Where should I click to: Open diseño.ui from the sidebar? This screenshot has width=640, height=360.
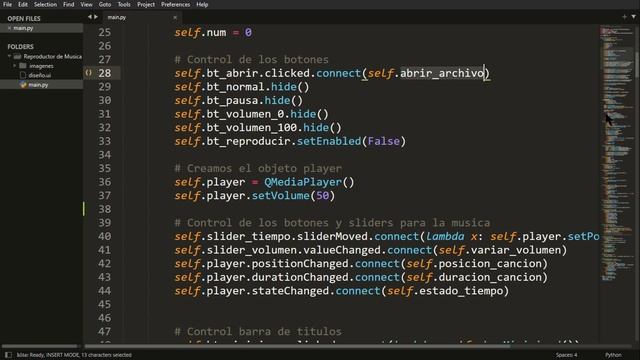click(x=40, y=76)
